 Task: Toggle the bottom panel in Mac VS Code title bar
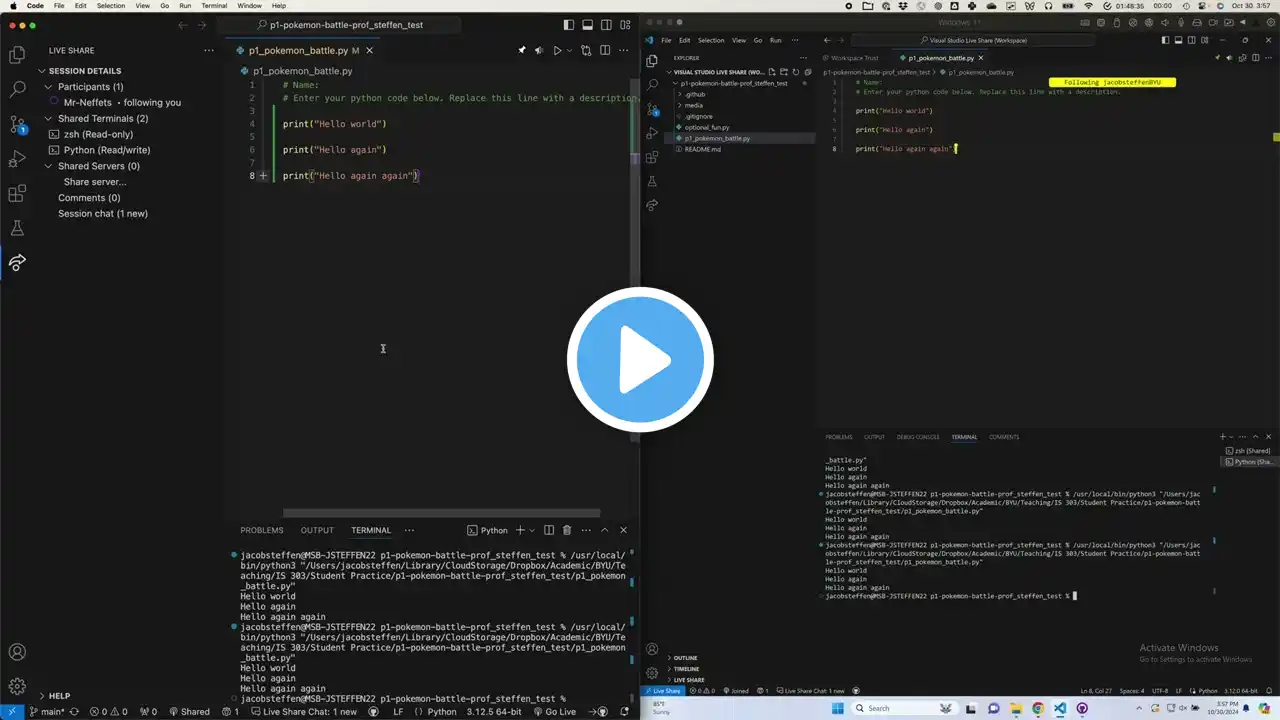[588, 25]
